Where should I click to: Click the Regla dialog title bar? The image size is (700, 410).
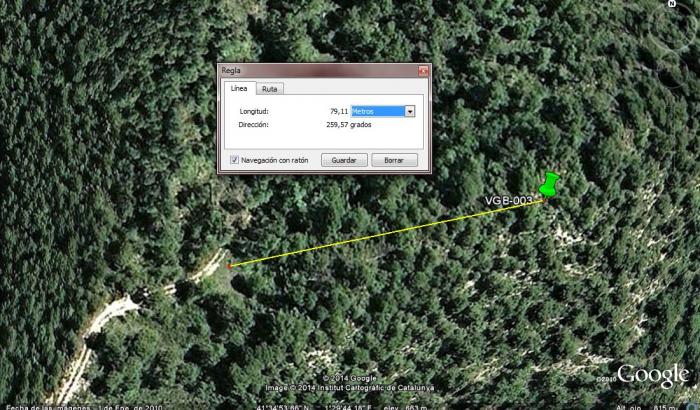point(319,71)
